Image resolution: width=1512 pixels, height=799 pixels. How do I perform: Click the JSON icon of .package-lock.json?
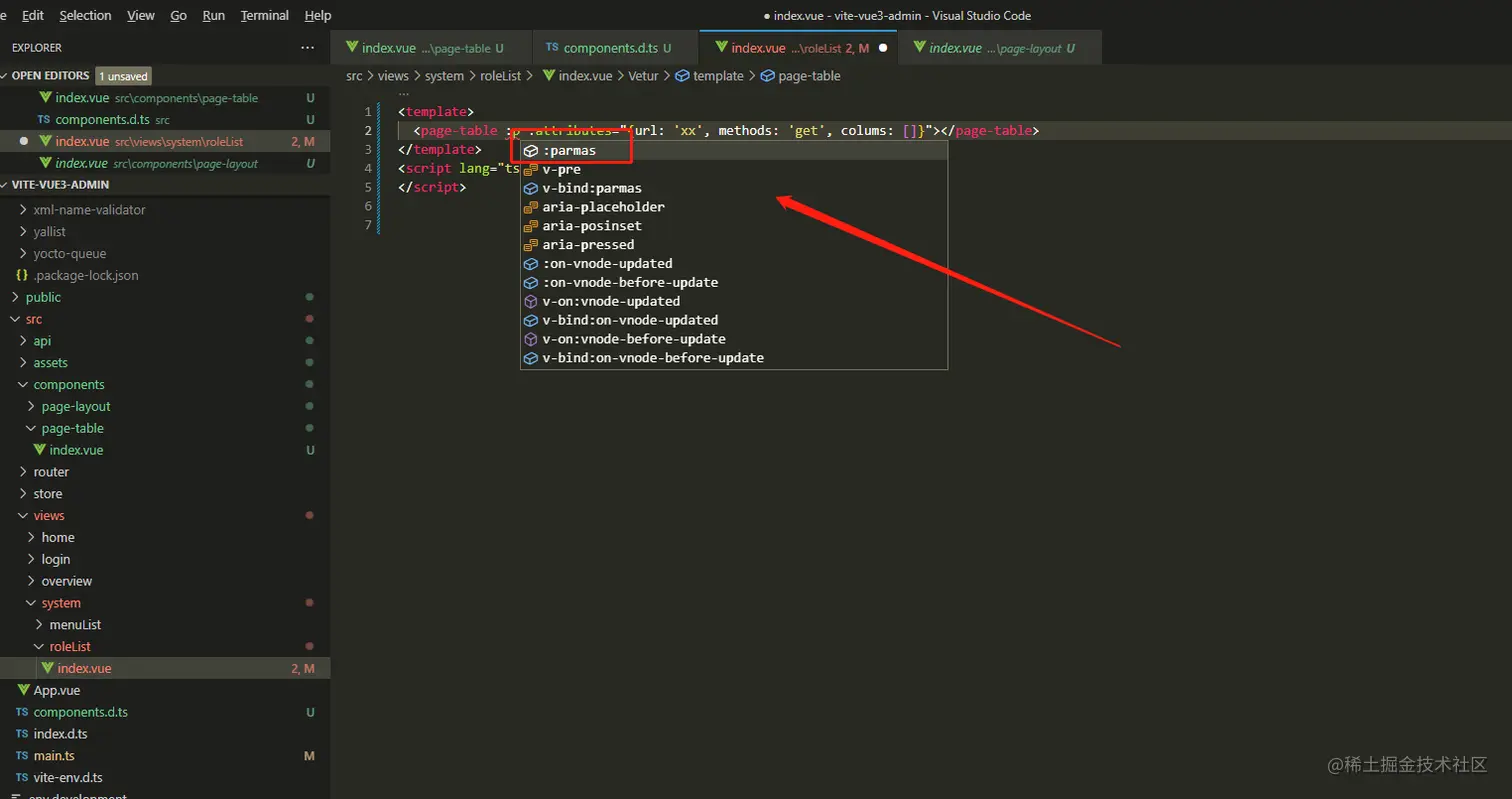(x=22, y=275)
